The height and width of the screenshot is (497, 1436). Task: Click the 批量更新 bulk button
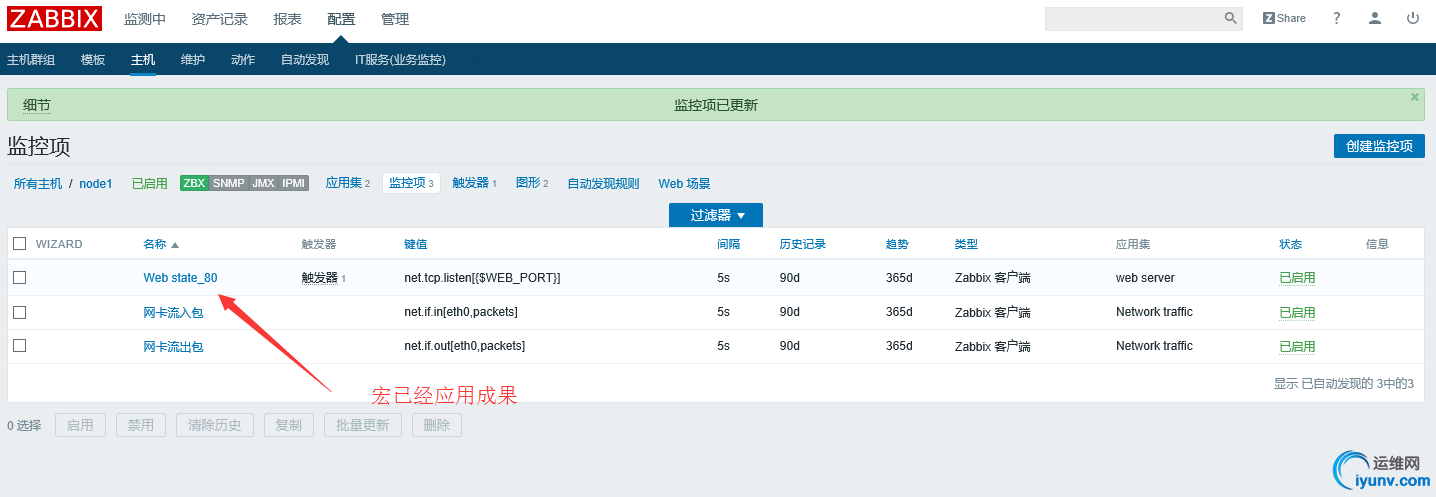[x=363, y=425]
